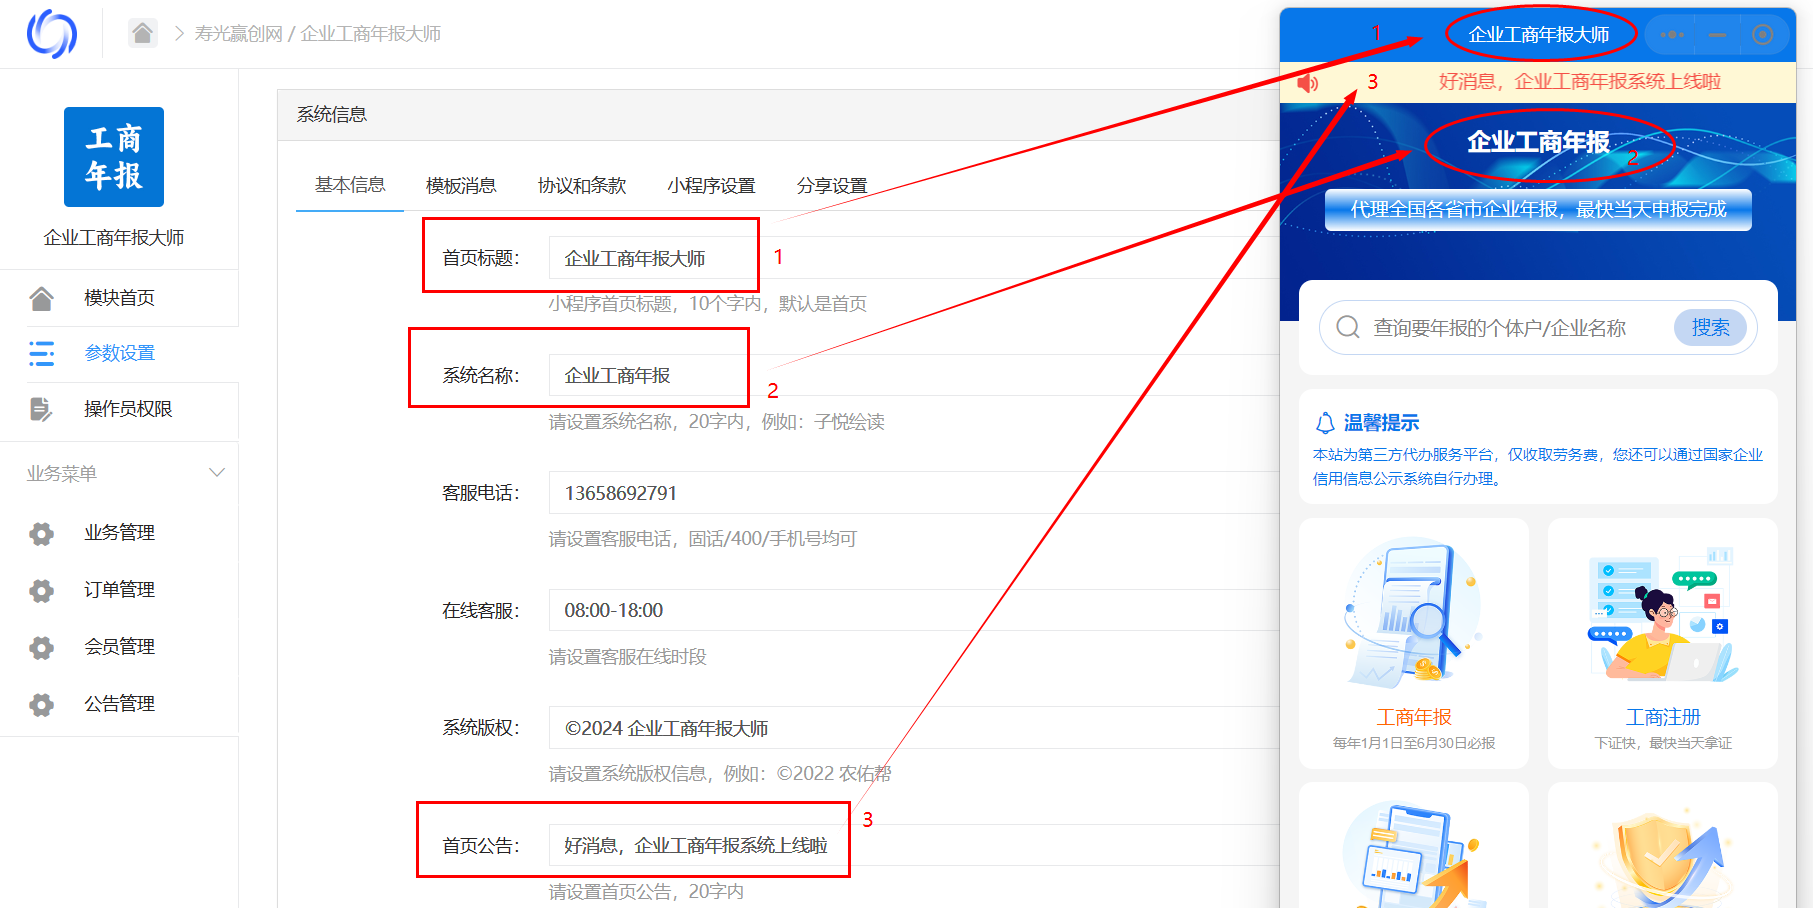Image resolution: width=1813 pixels, height=908 pixels.
Task: Follow the 寿光赢创网 breadcrumb link
Action: click(x=239, y=34)
